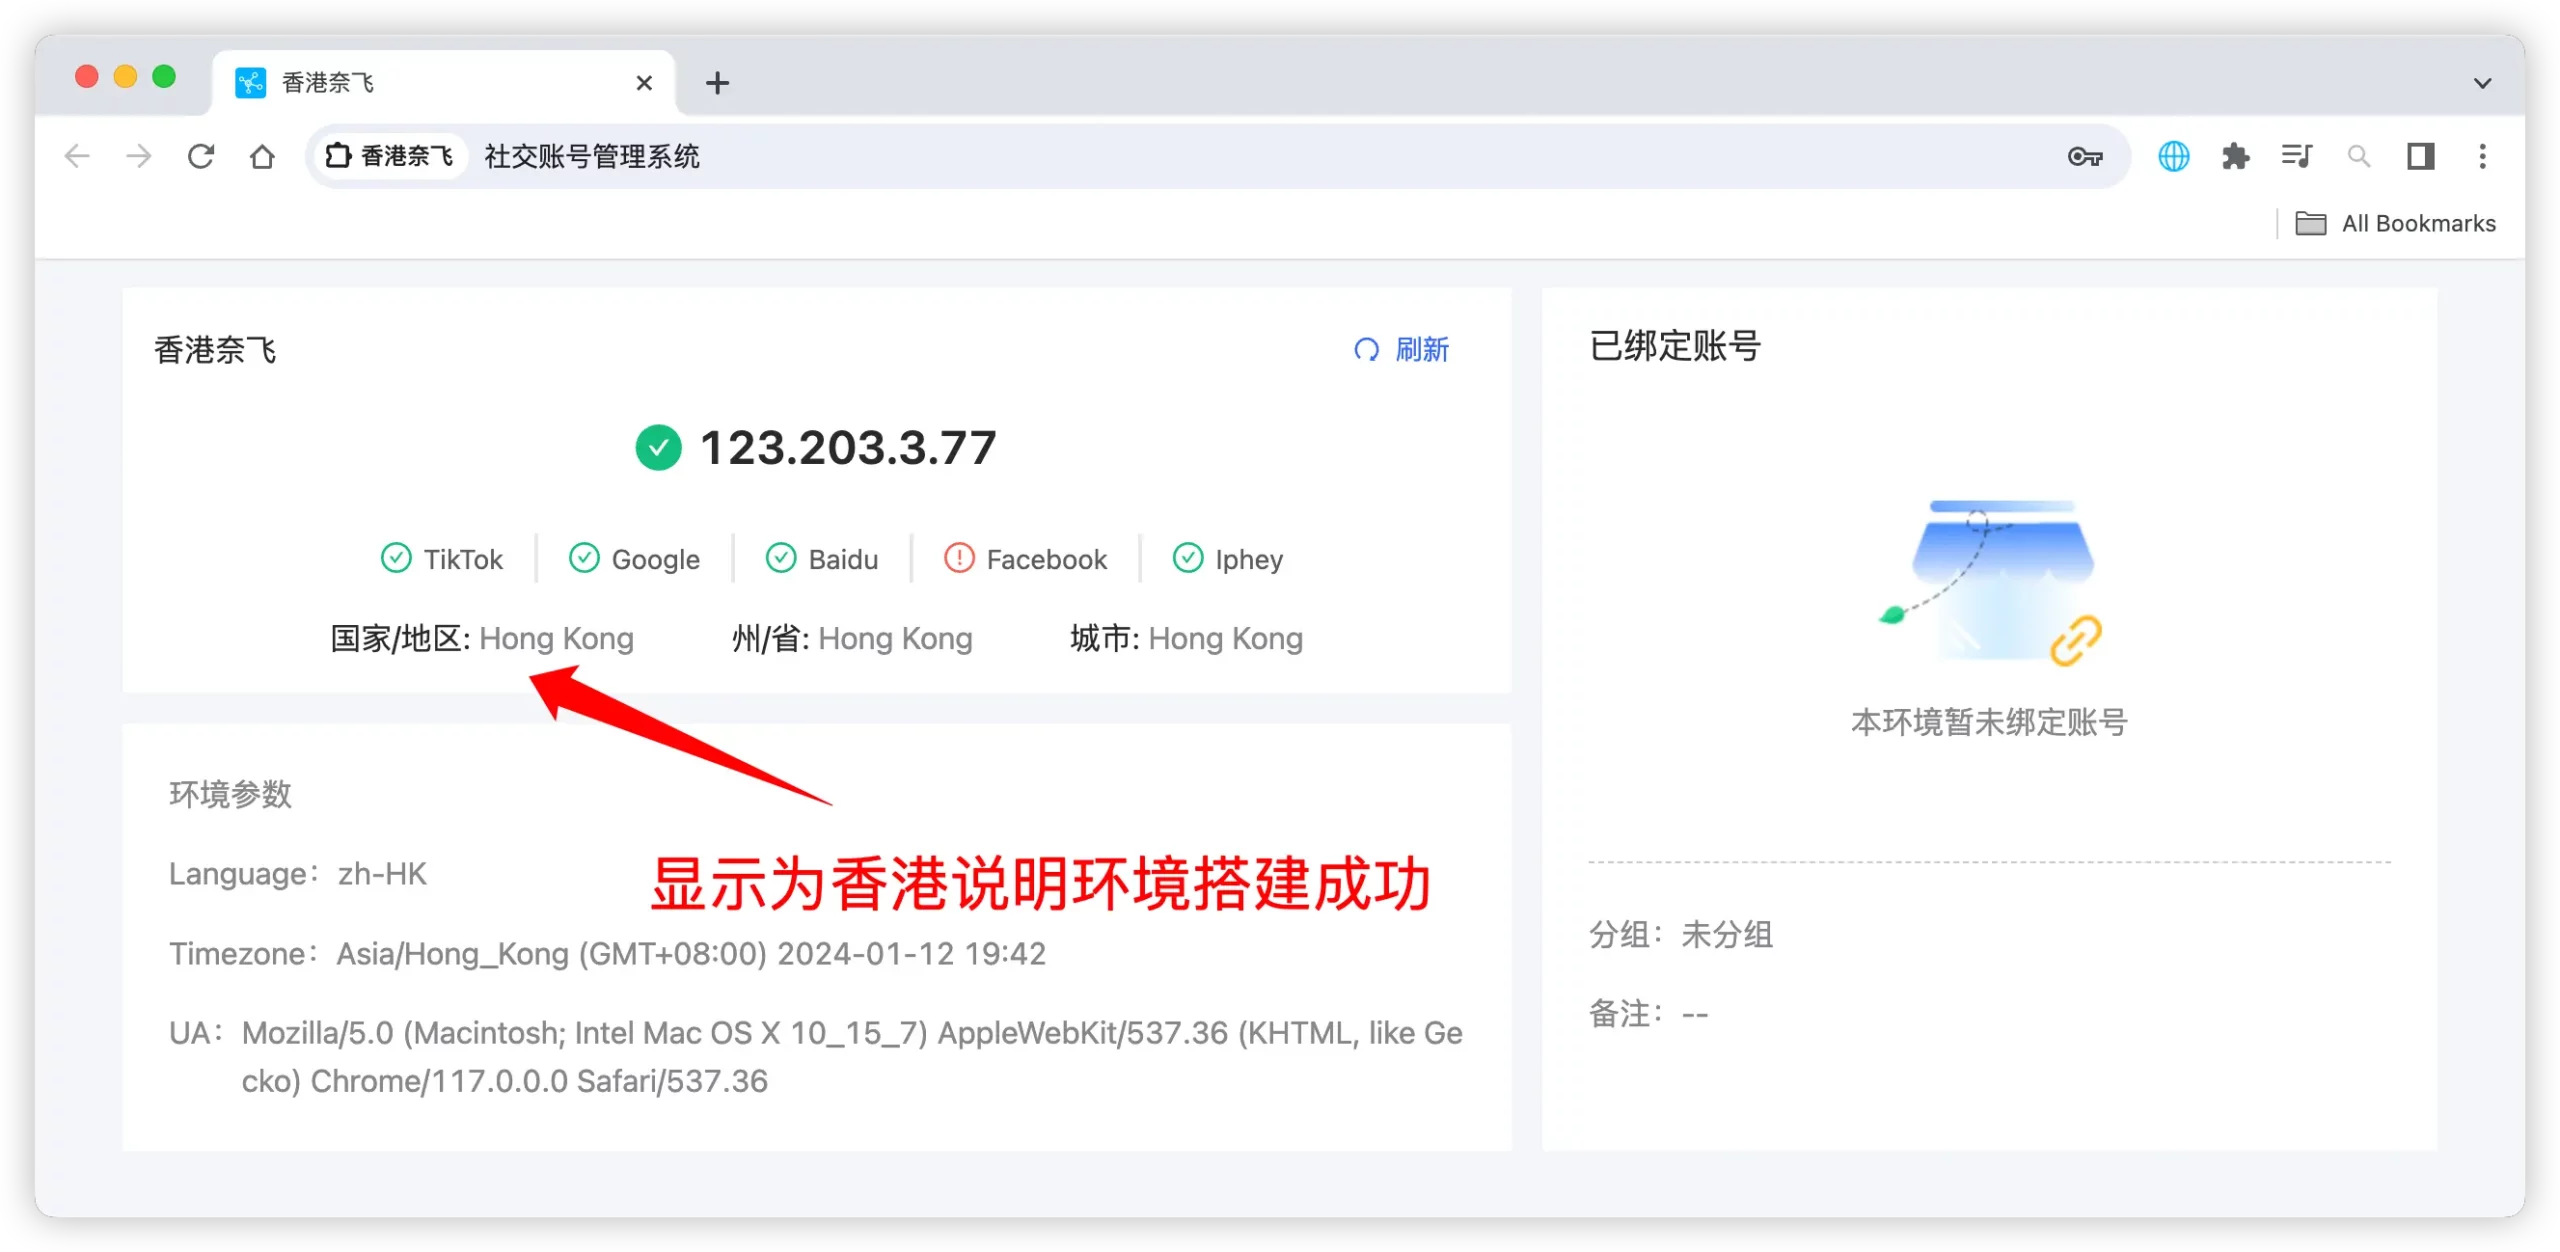Click 城市: Hong Kong text

(x=1186, y=638)
